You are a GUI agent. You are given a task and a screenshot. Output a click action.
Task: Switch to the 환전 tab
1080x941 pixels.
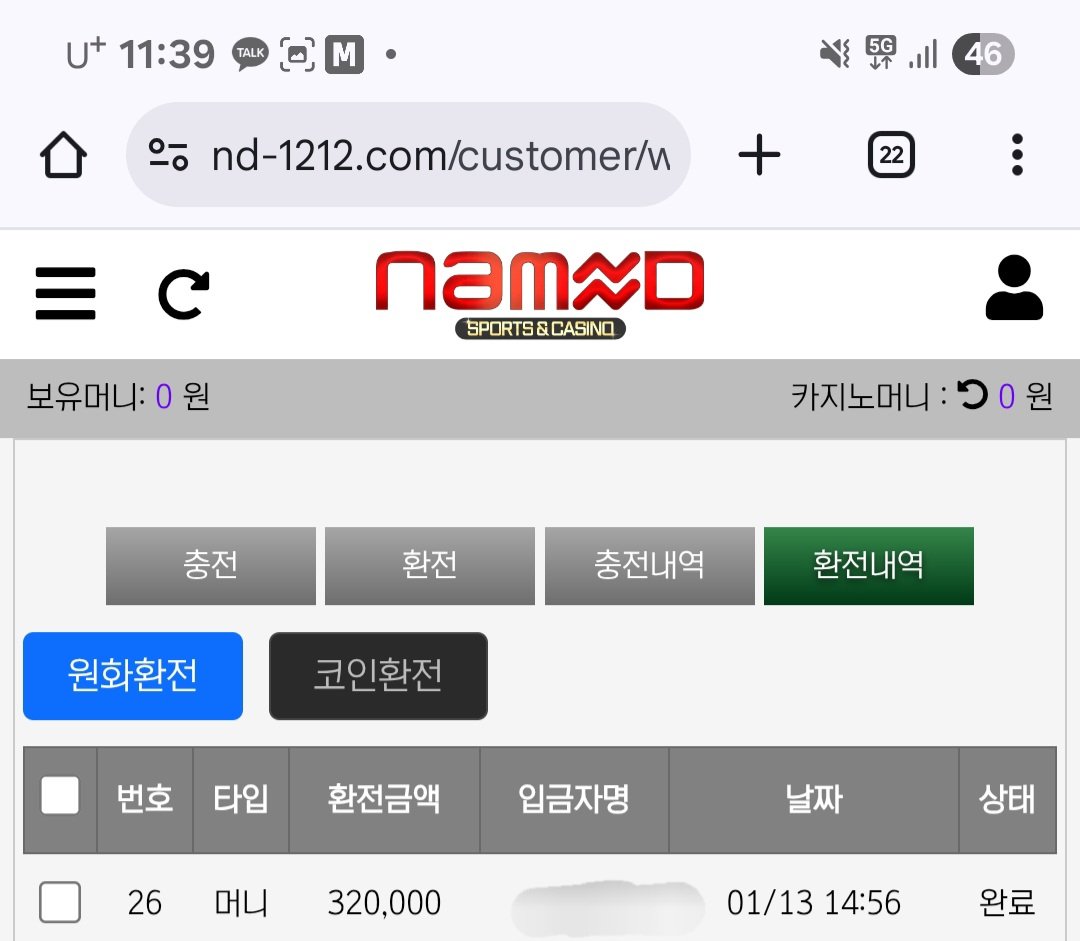pos(430,566)
